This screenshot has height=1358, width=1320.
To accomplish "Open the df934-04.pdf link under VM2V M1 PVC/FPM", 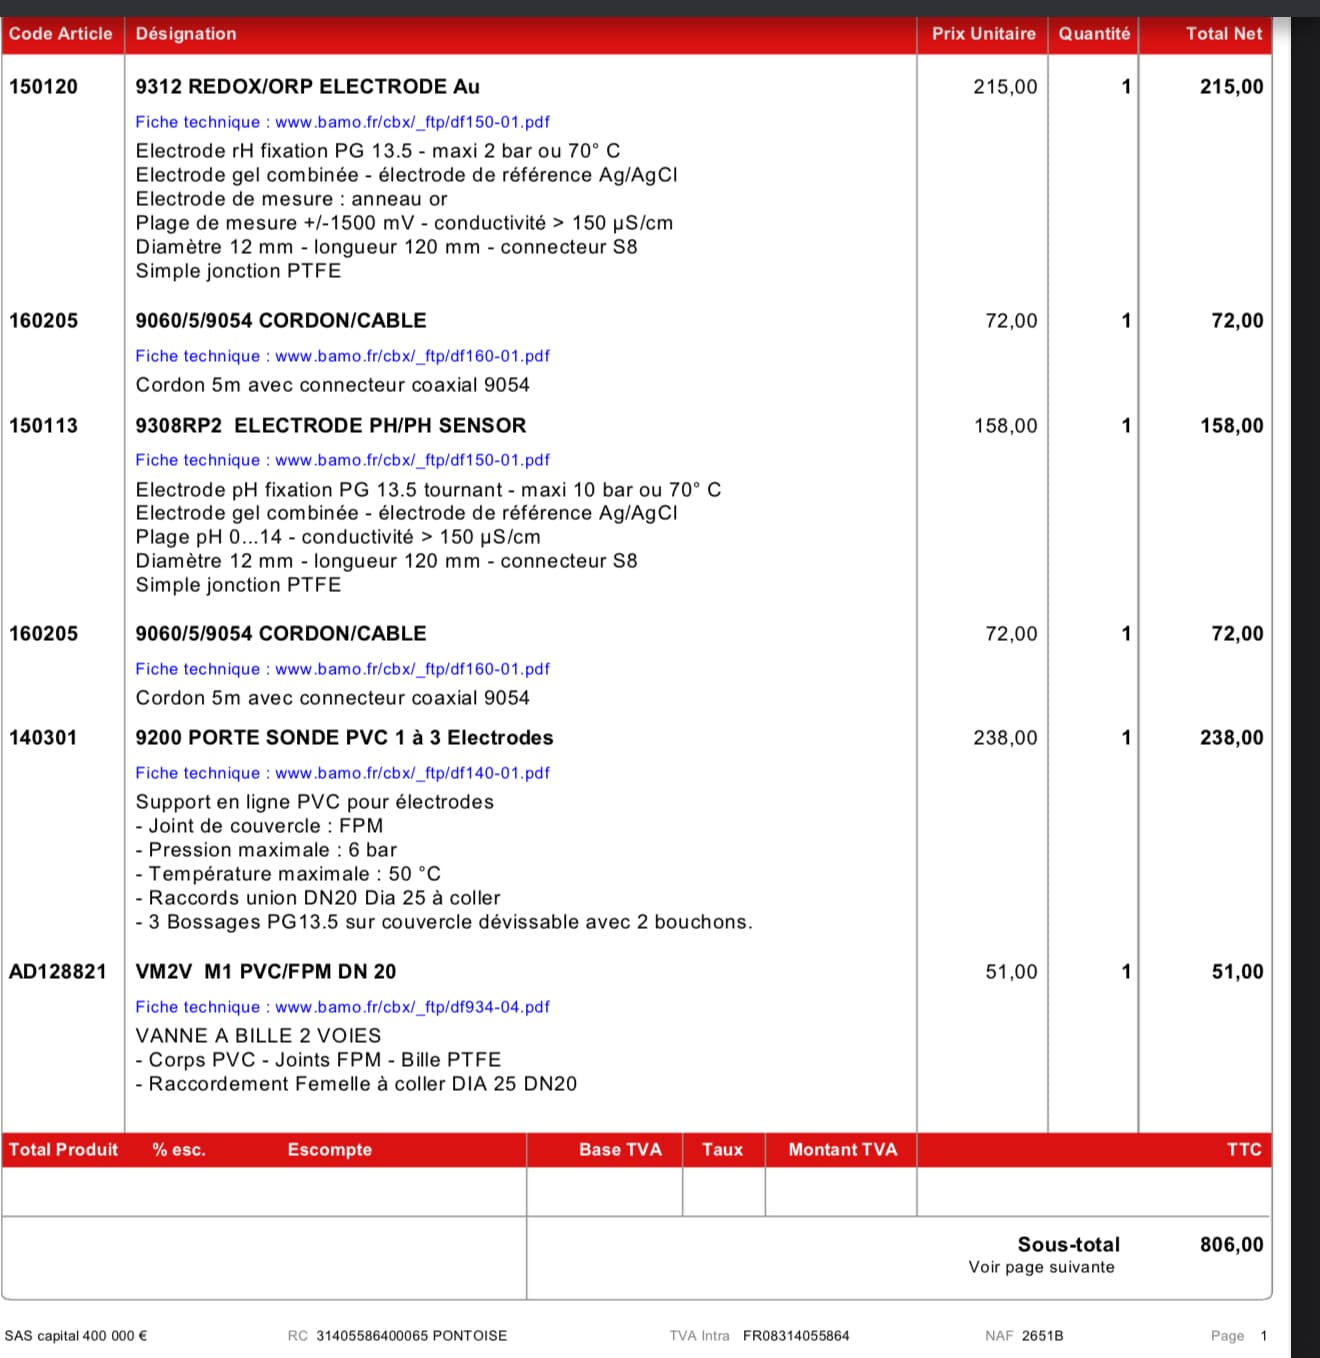I will pyautogui.click(x=412, y=1007).
